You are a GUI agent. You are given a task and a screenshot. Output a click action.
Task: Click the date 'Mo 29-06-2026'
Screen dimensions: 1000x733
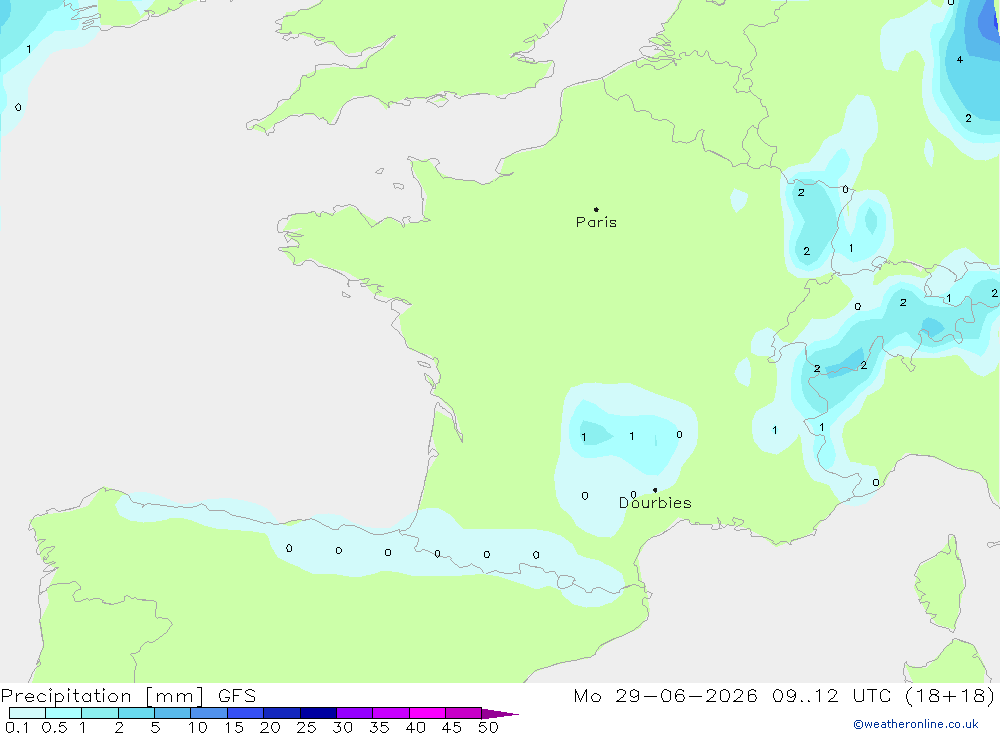[665, 696]
